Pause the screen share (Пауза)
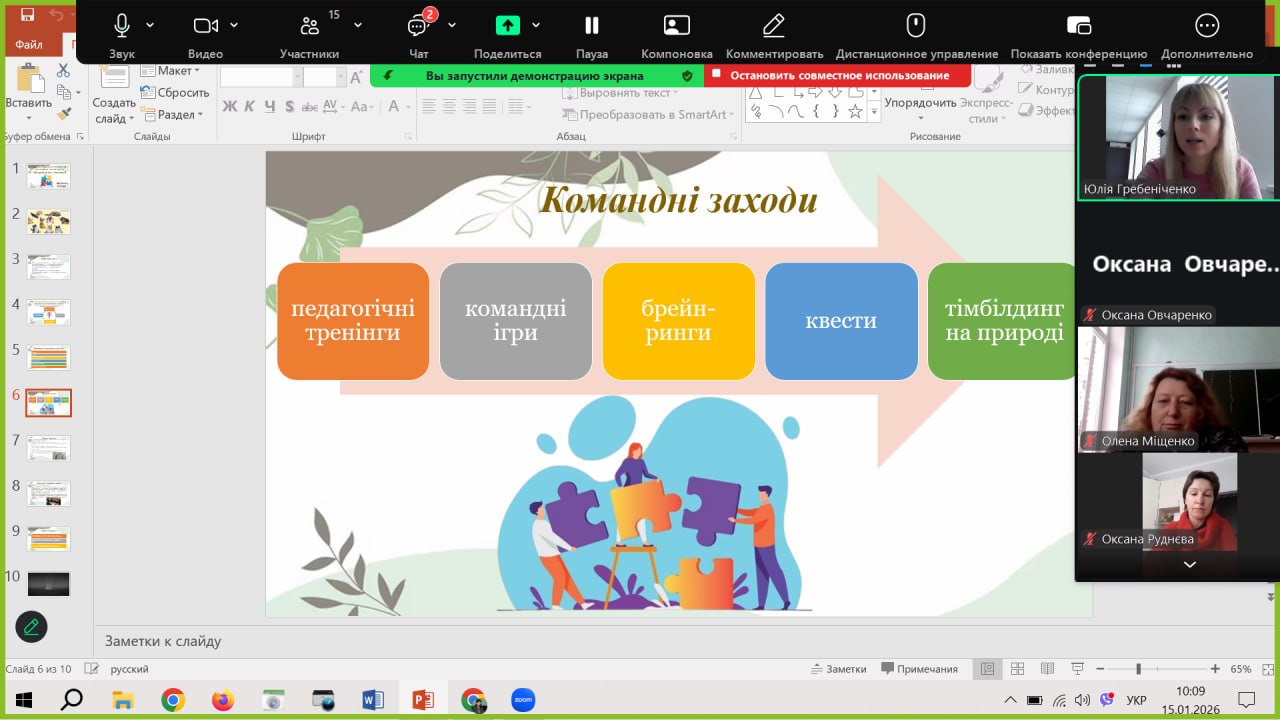Viewport: 1280px width, 720px height. click(592, 26)
